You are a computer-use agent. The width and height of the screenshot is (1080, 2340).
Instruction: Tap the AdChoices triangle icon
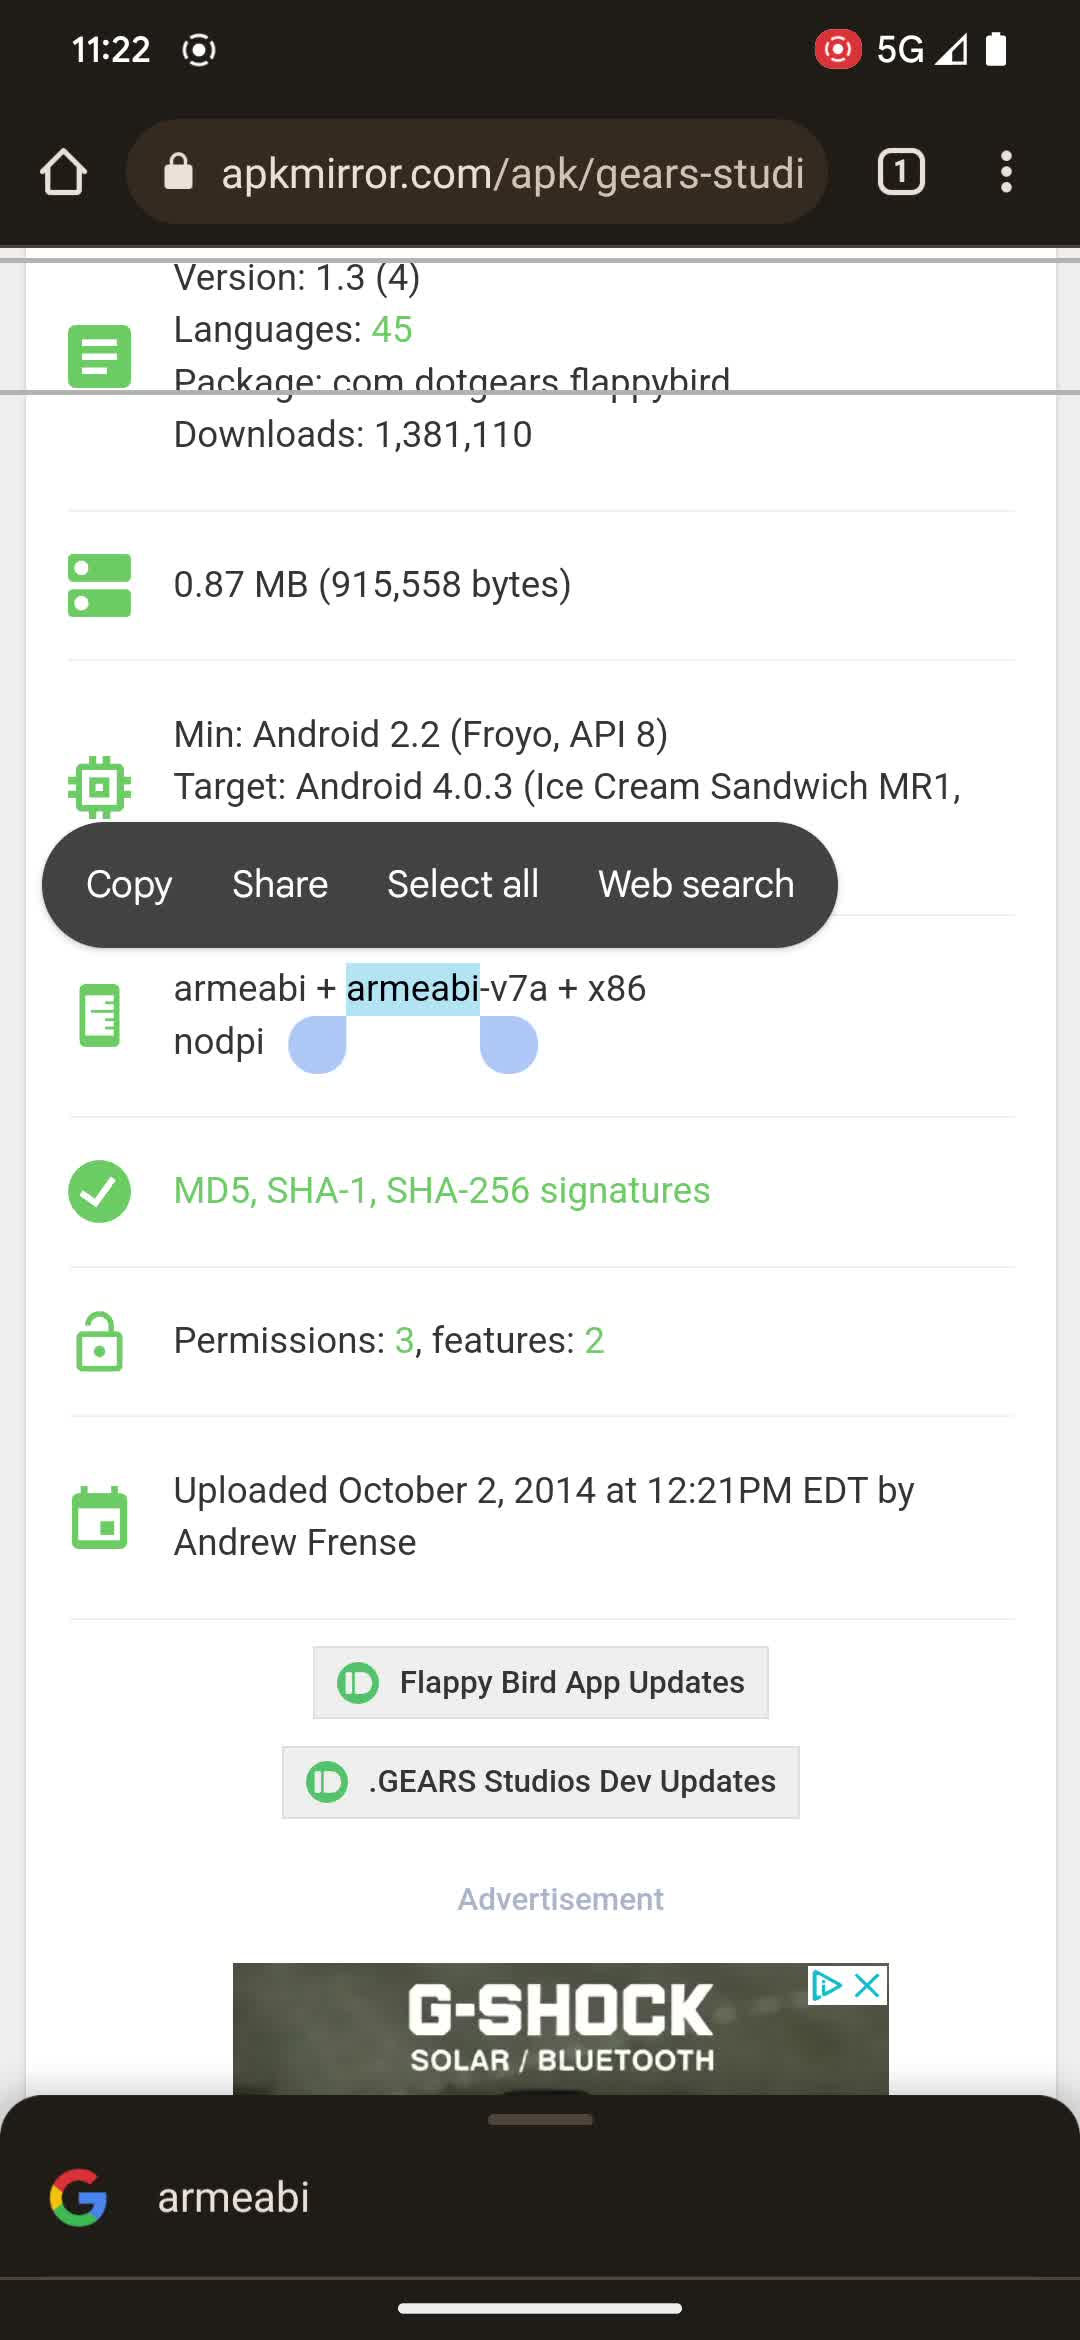[827, 1985]
